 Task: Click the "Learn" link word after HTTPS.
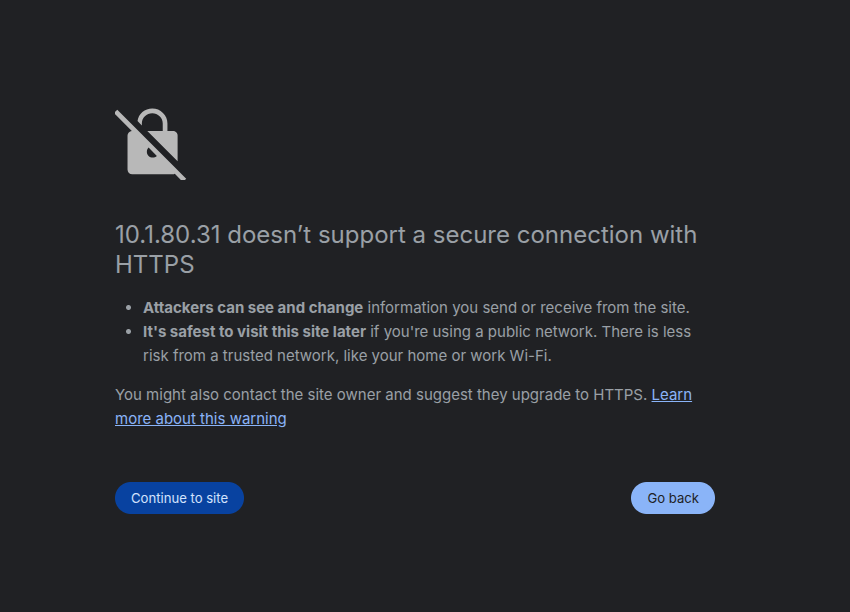(x=672, y=395)
